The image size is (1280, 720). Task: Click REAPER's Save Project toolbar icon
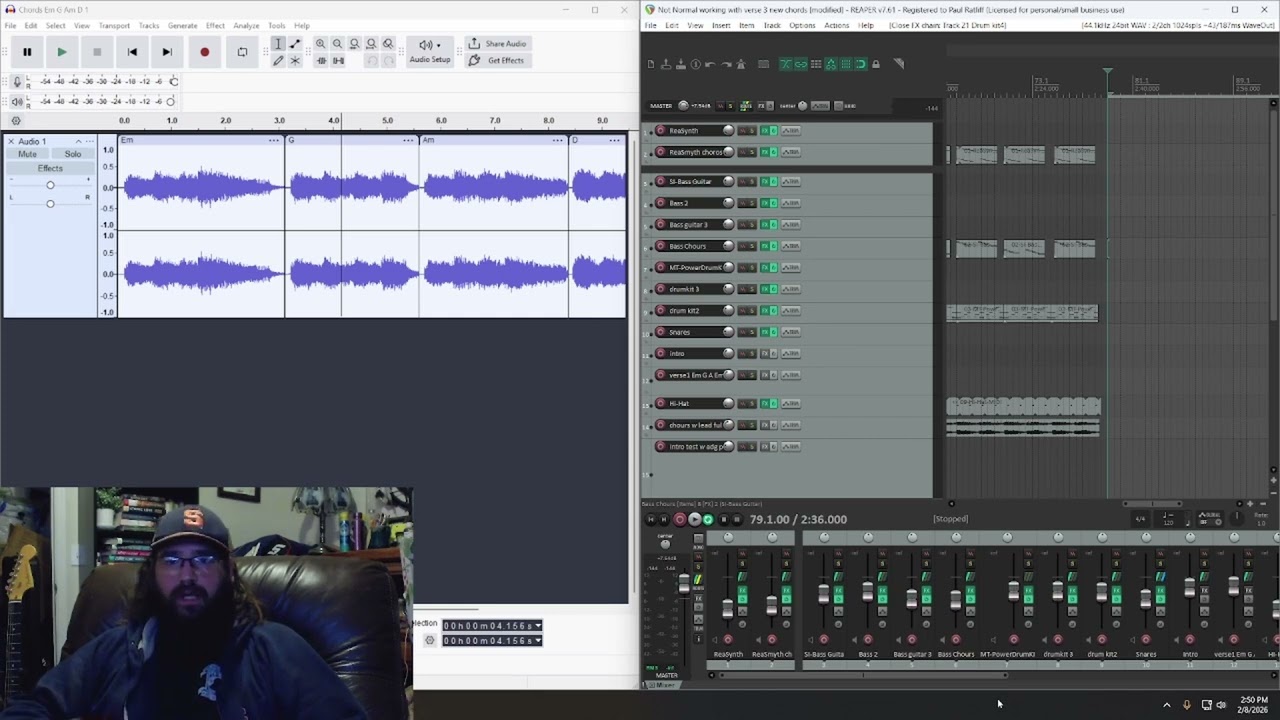pyautogui.click(x=681, y=64)
